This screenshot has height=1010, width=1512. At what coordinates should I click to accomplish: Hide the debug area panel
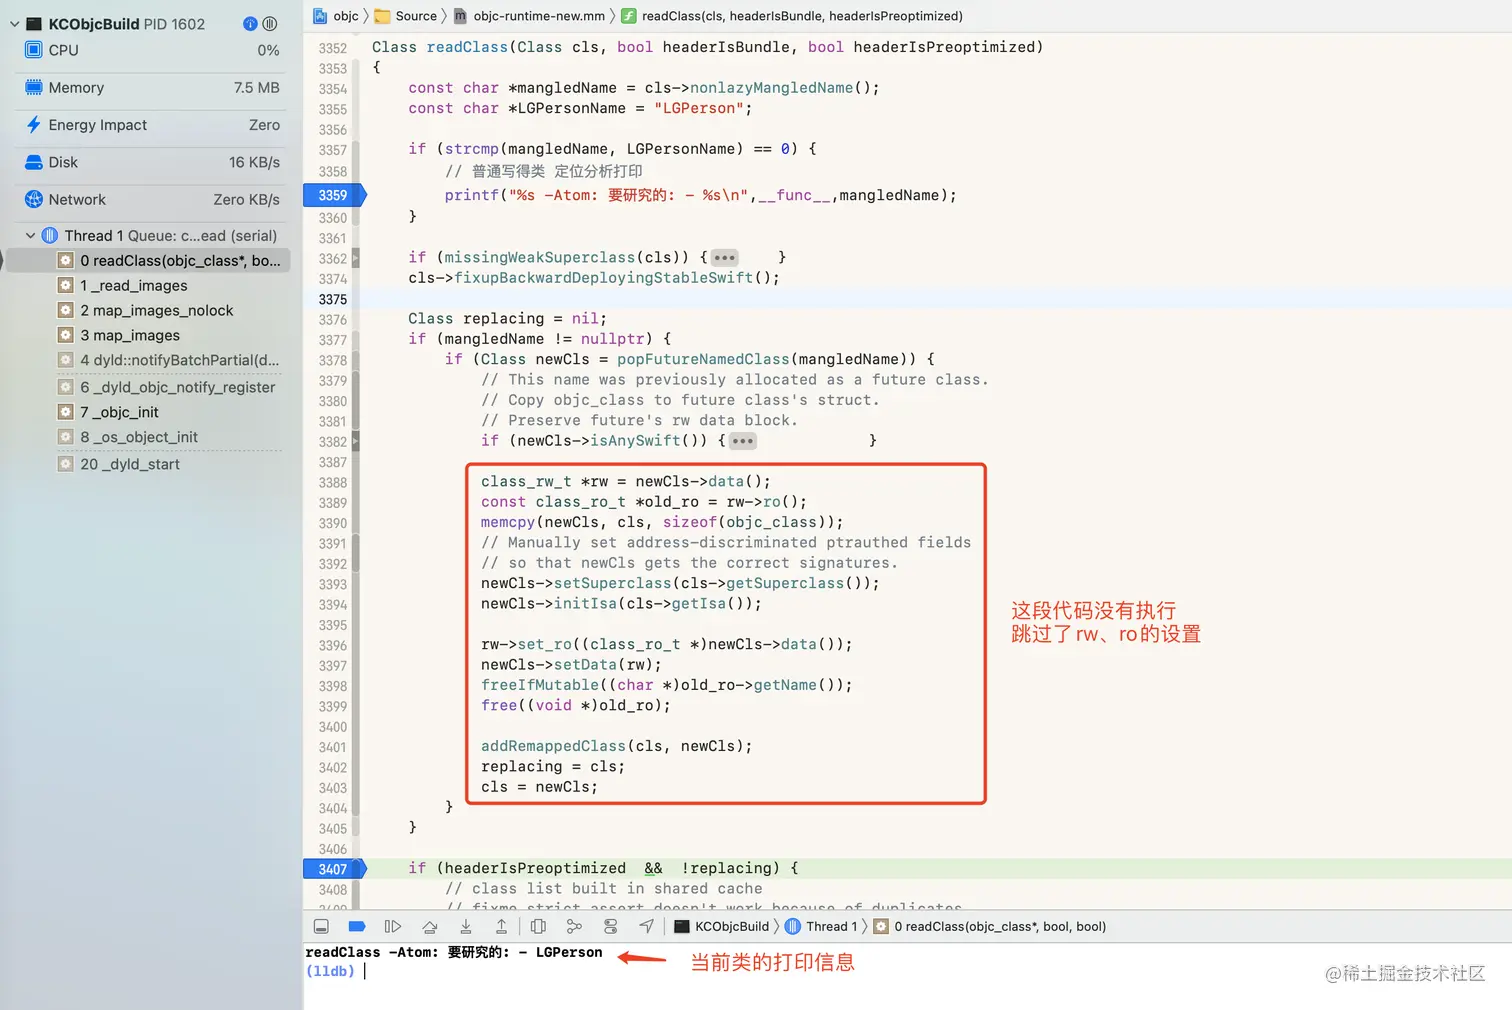tap(321, 927)
